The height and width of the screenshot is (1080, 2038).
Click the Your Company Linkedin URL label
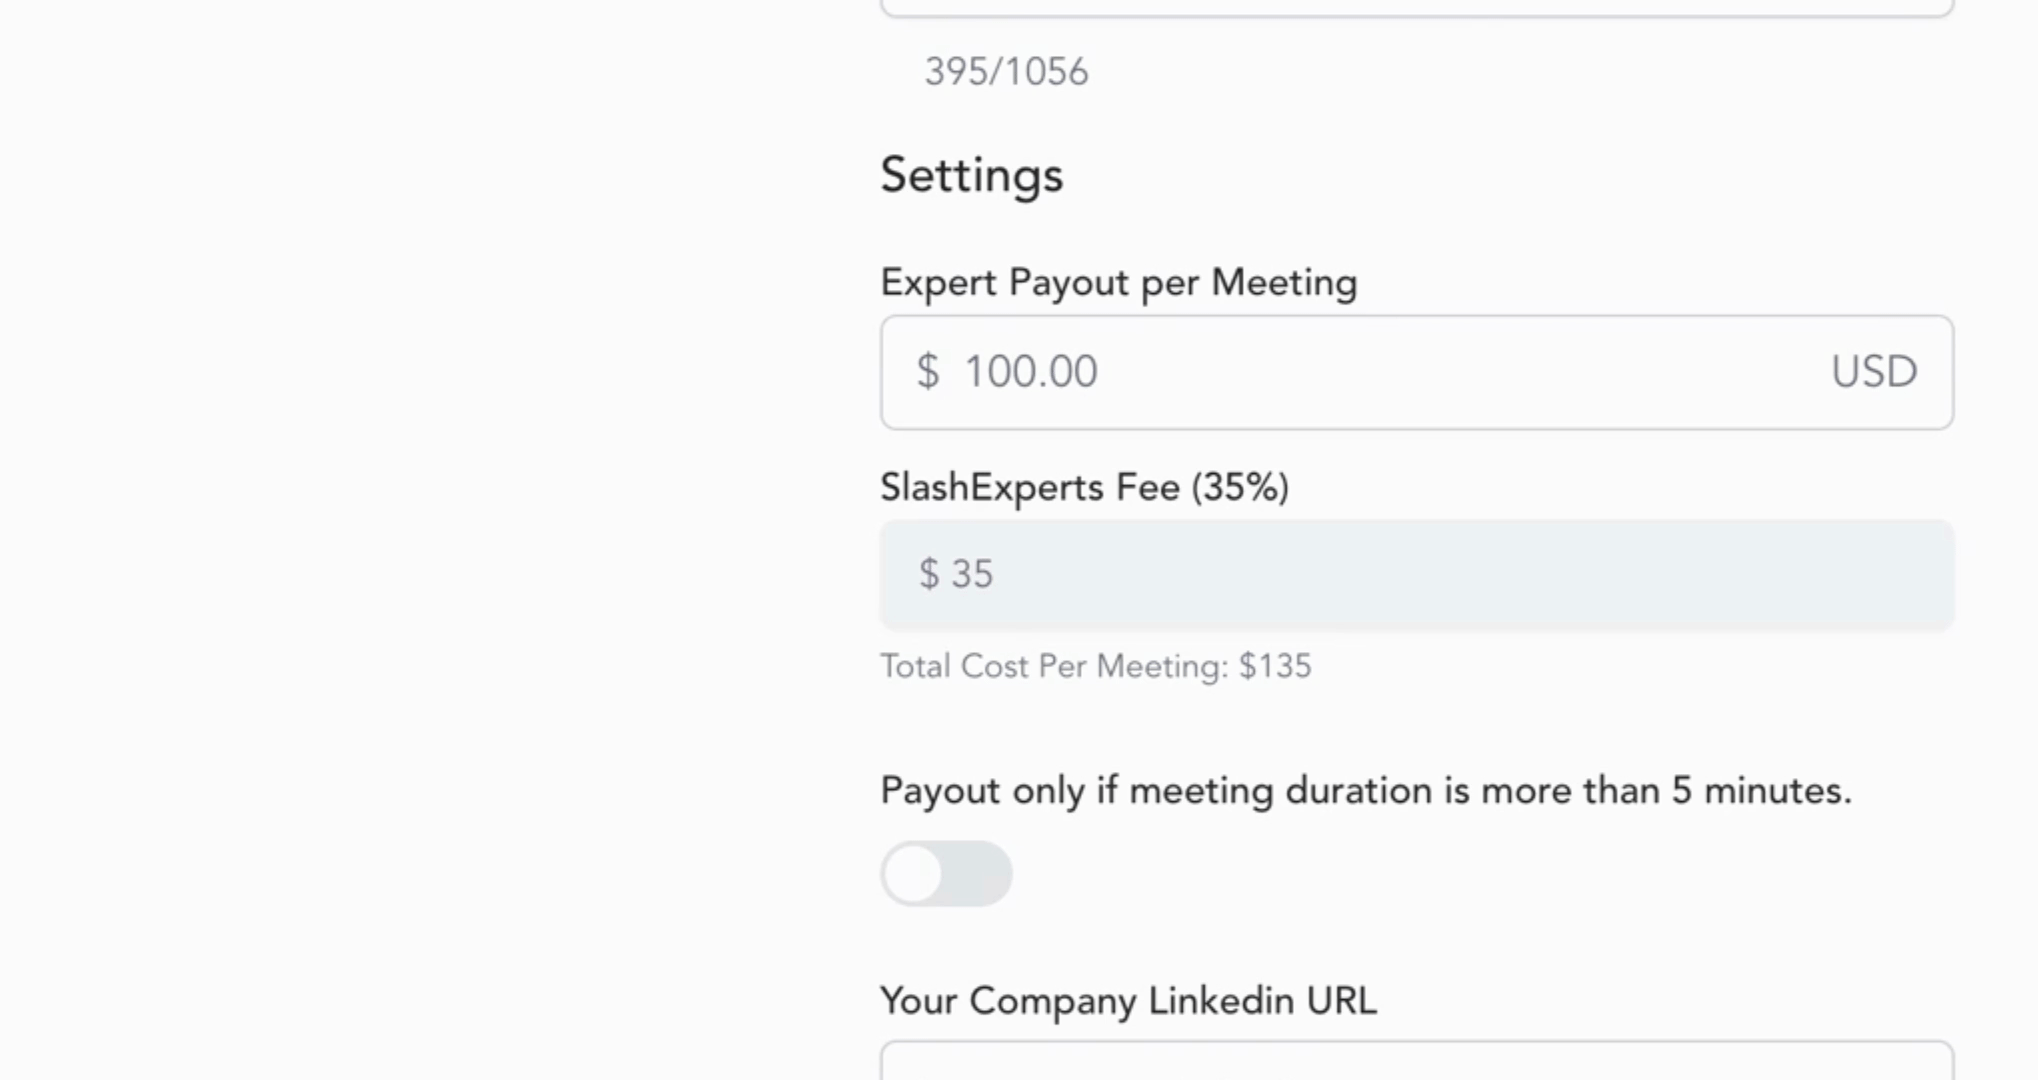[x=1128, y=1001]
